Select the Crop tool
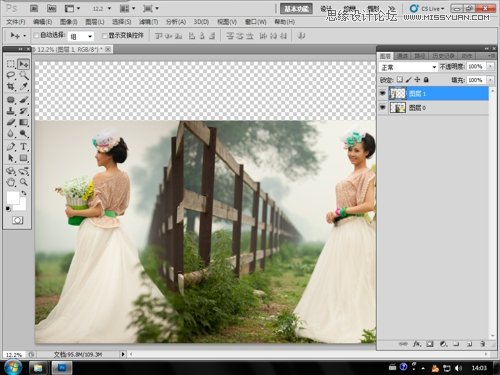This screenshot has width=500, height=375. pos(11,87)
